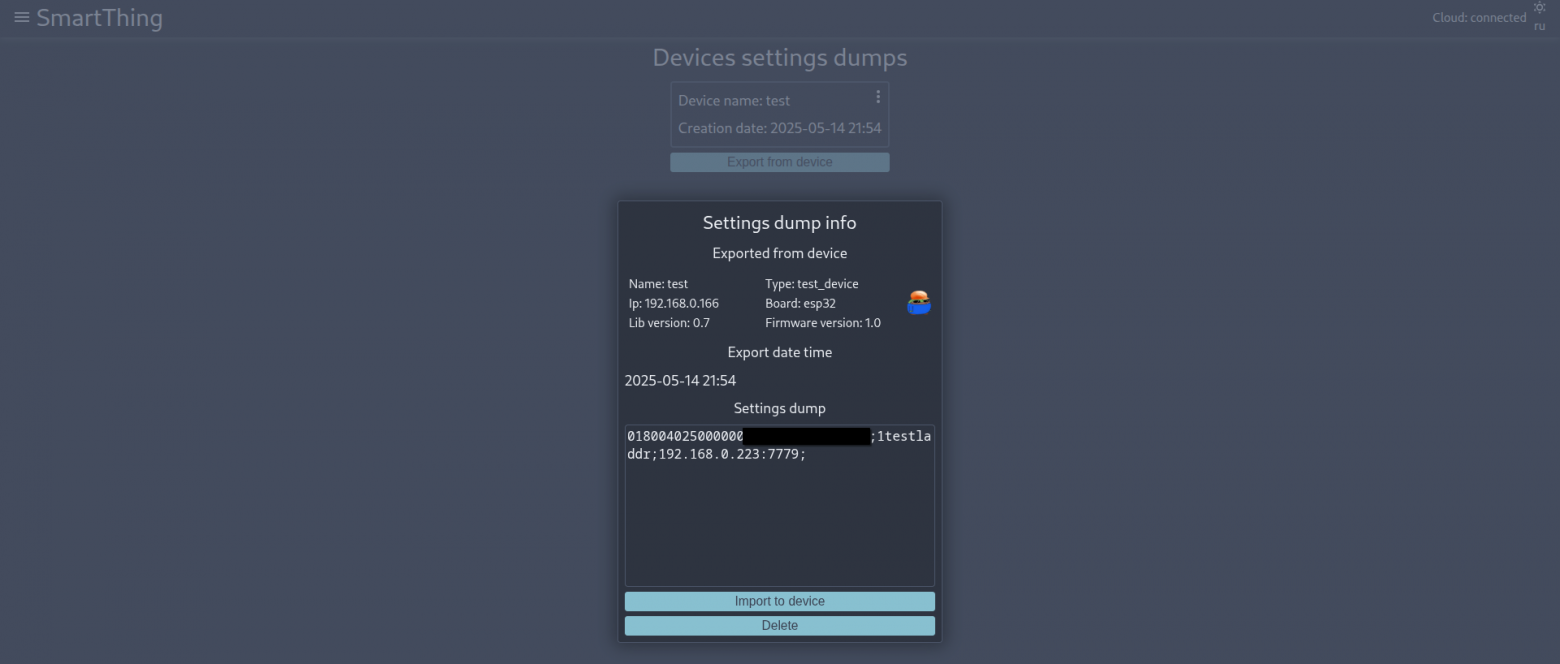Click the "Board: esp32" text
Screen dimensions: 1560x664
800,303
